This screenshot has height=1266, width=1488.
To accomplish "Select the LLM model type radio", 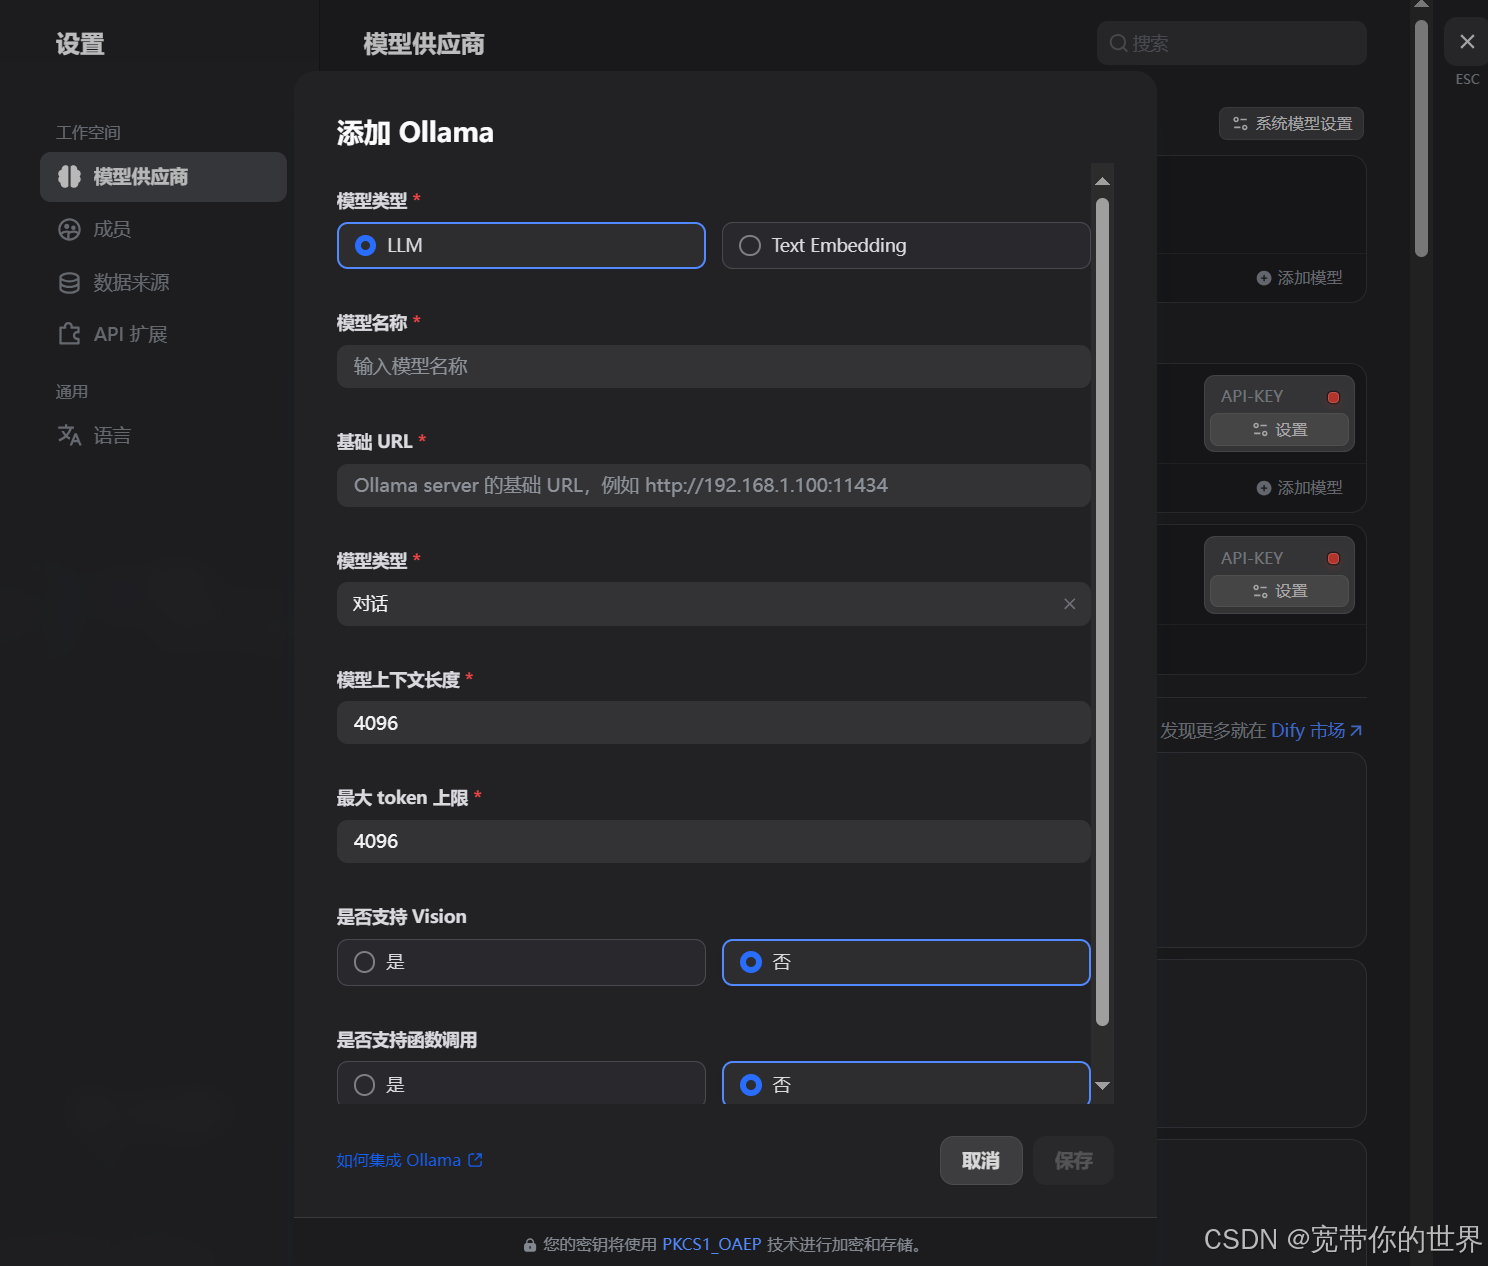I will (x=521, y=246).
